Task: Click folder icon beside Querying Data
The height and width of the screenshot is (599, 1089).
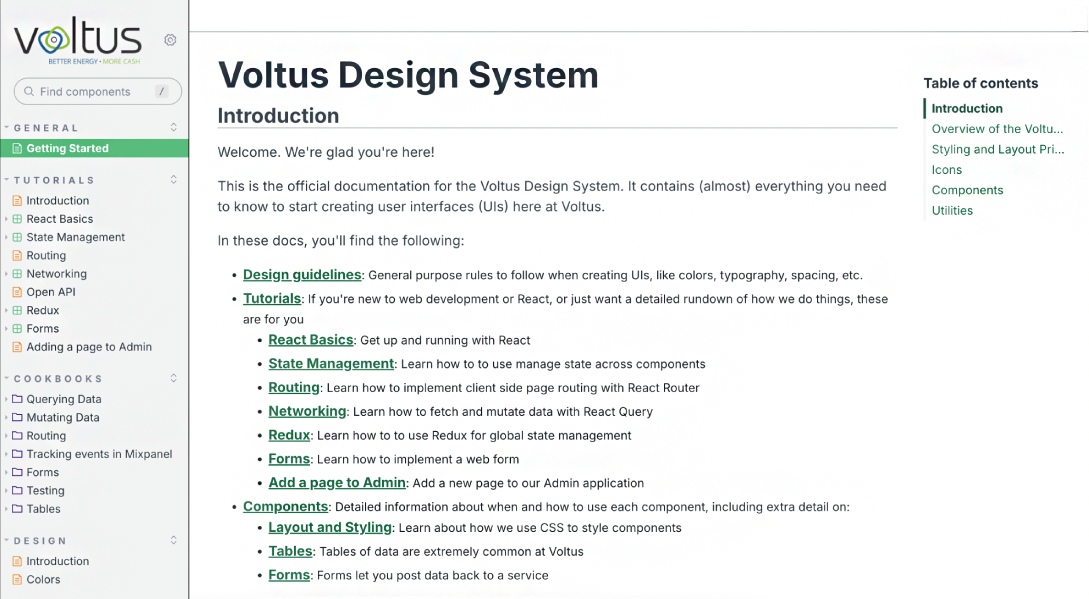Action: (x=17, y=399)
